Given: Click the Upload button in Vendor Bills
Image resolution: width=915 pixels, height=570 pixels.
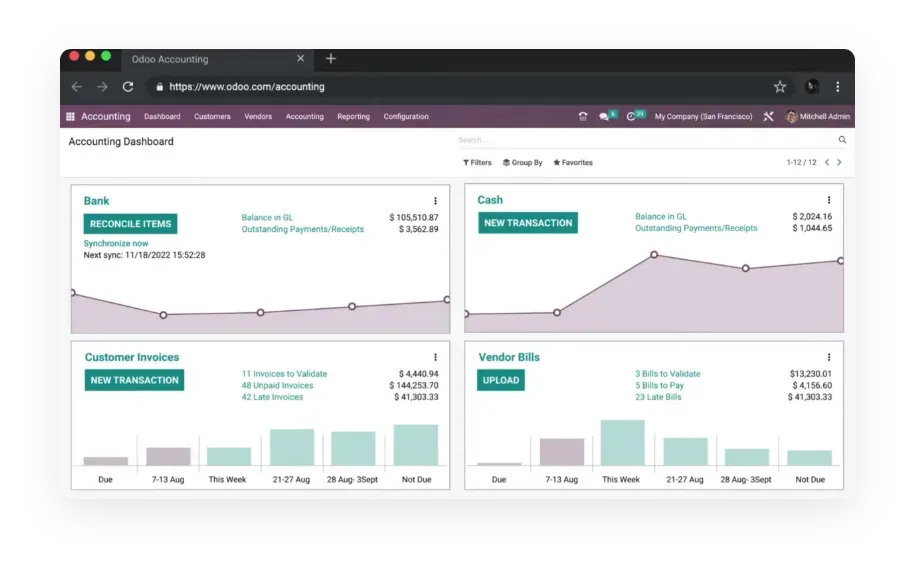Looking at the screenshot, I should [x=501, y=380].
